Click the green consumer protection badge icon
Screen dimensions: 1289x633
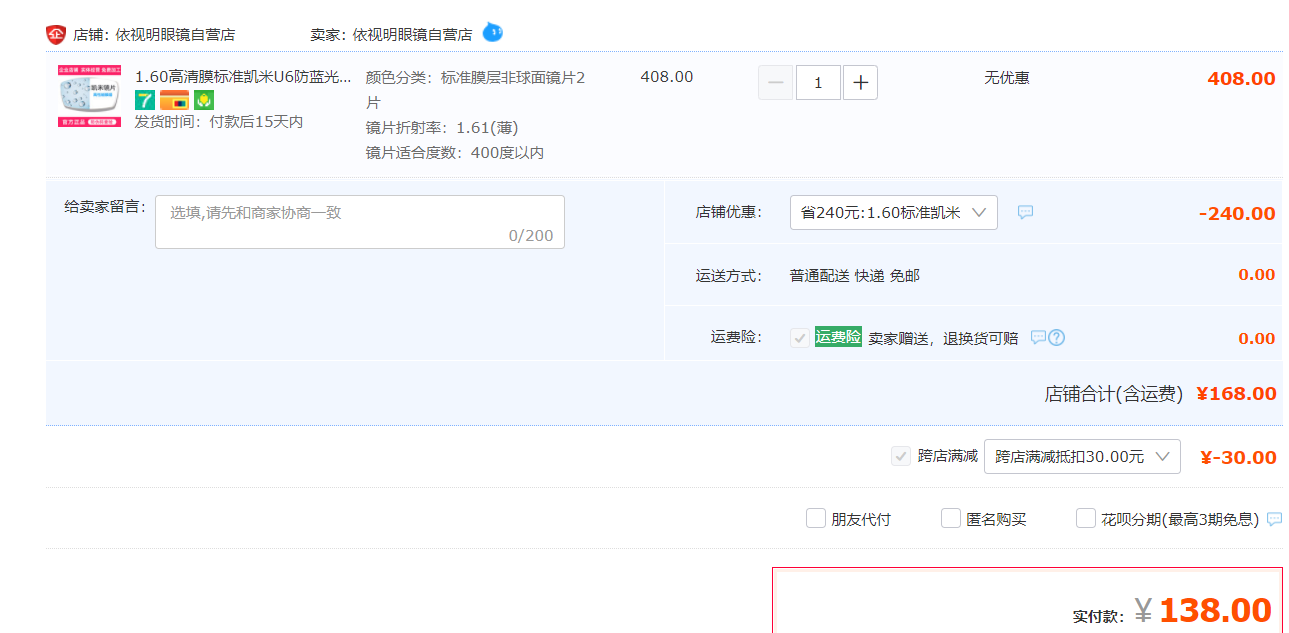click(x=204, y=100)
